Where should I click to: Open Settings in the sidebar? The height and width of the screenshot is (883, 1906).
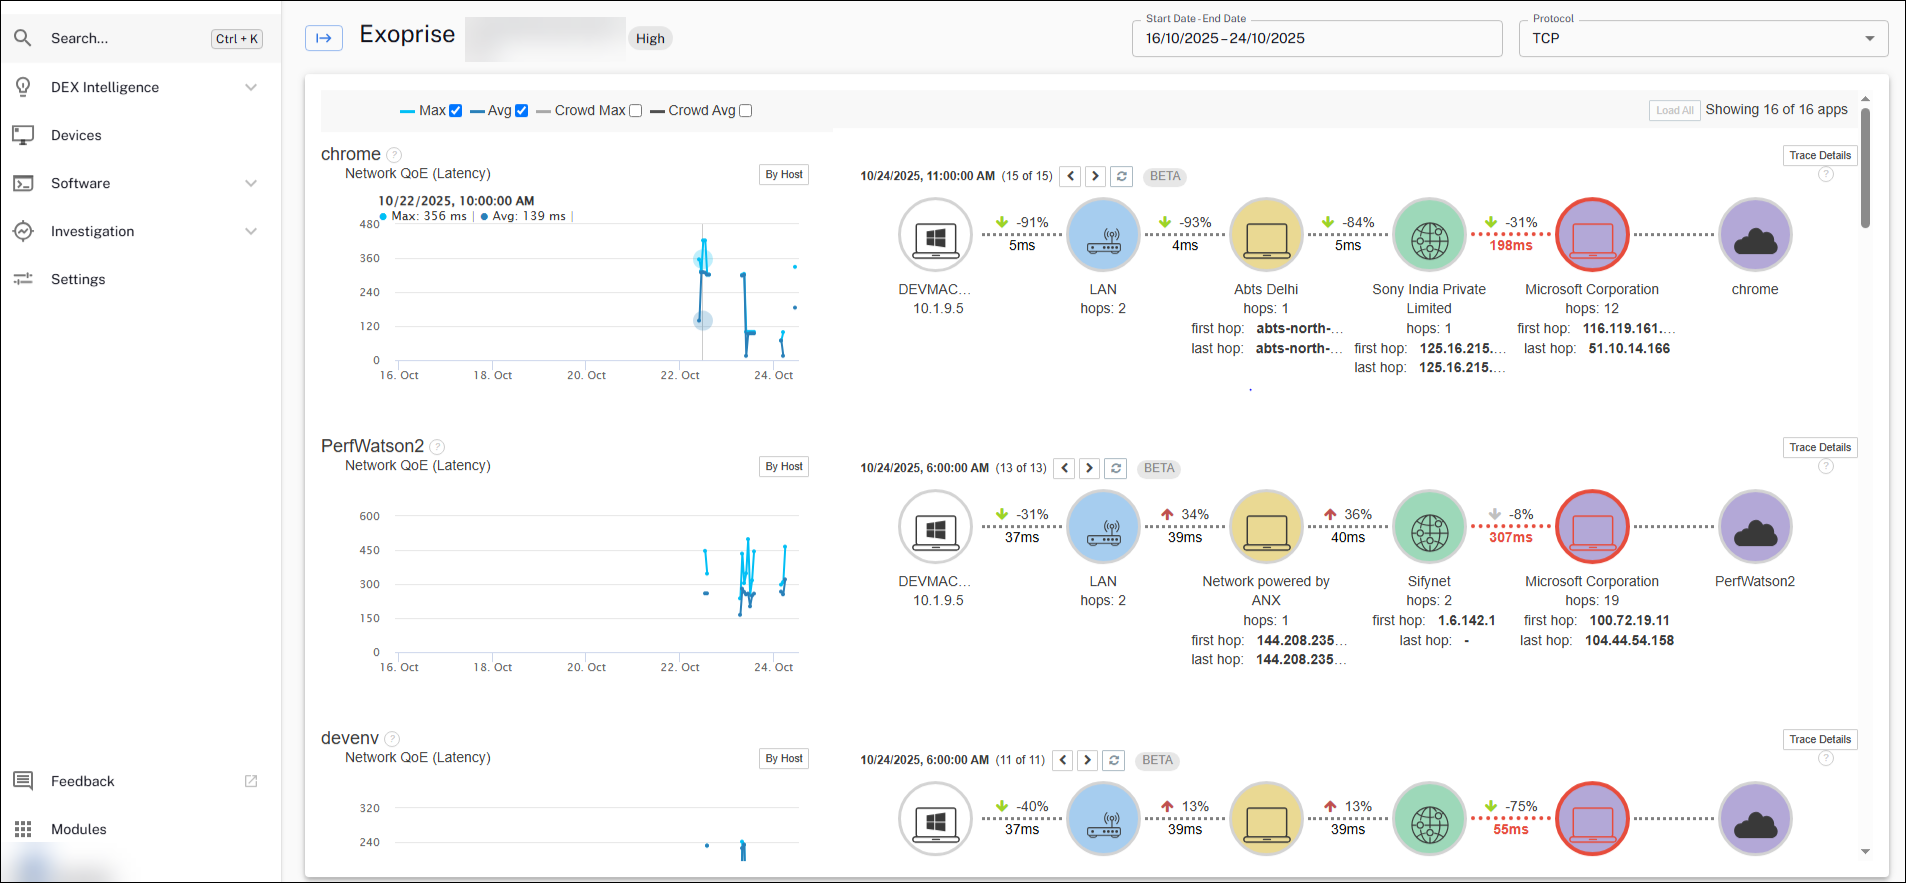coord(78,279)
